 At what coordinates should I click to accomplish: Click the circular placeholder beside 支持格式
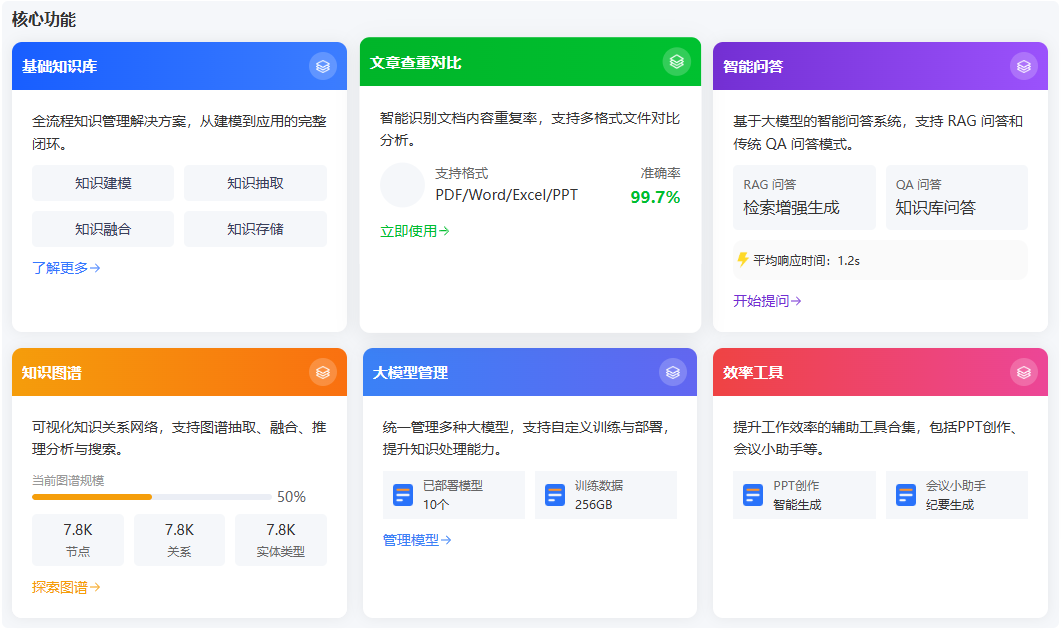pyautogui.click(x=402, y=185)
